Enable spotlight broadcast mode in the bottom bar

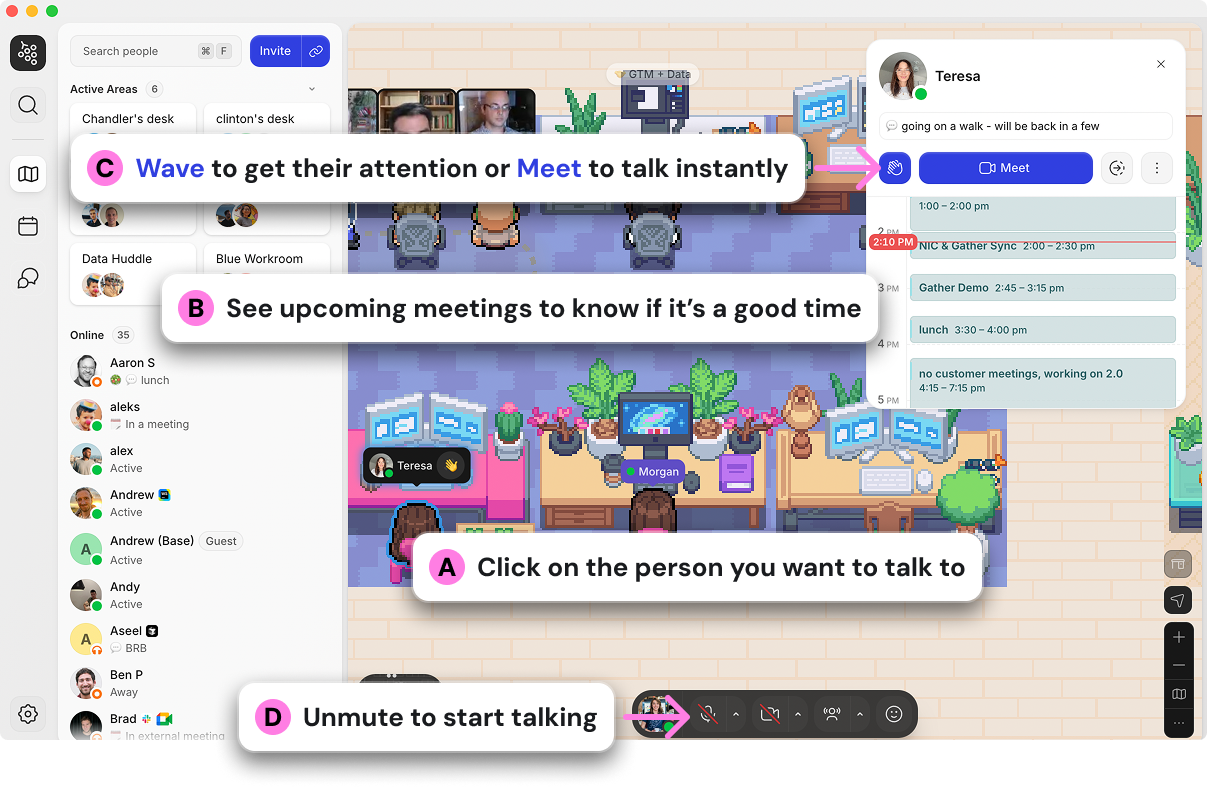click(x=832, y=714)
